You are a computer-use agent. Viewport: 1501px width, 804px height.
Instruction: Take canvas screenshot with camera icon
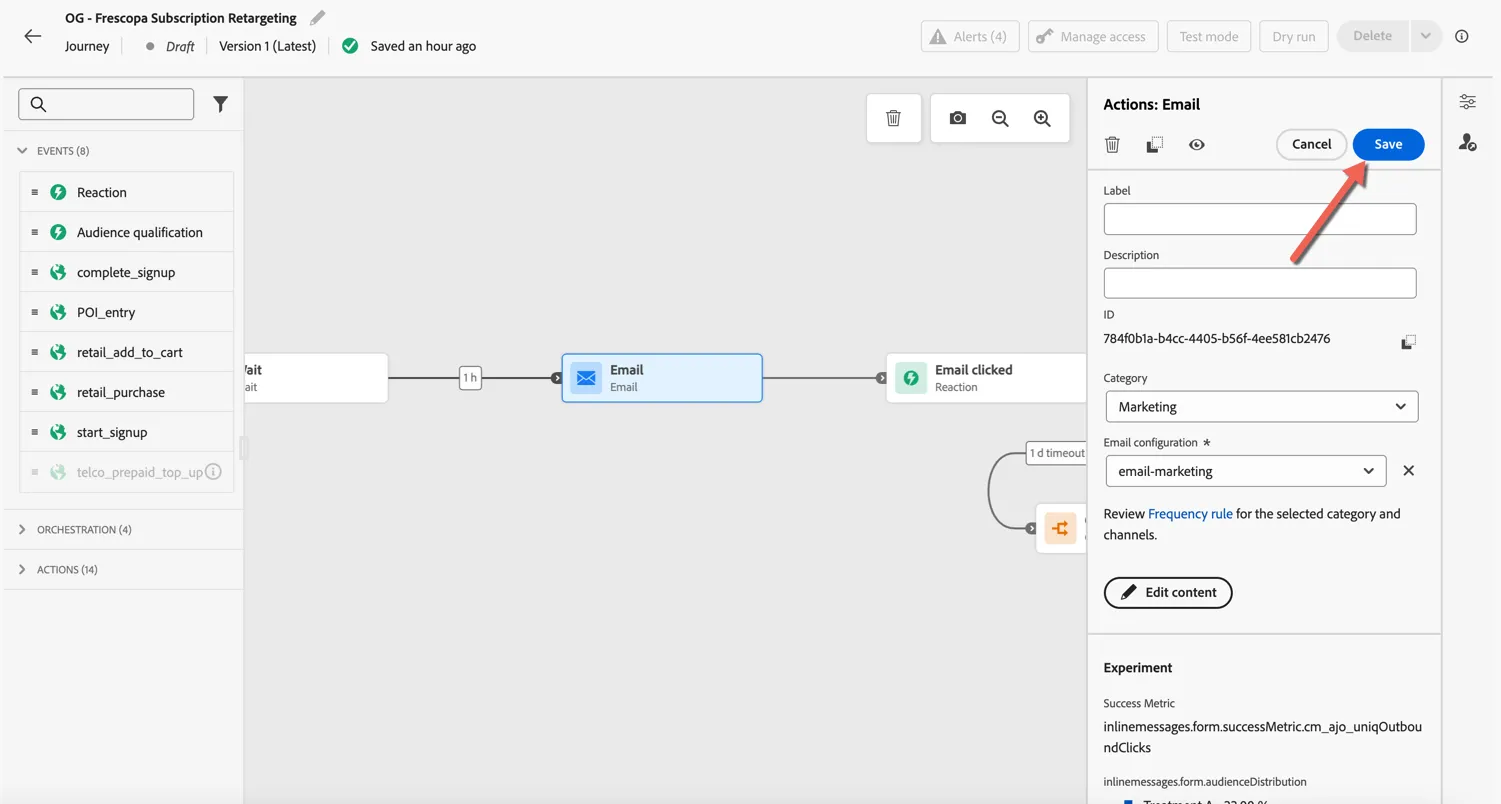coord(958,118)
